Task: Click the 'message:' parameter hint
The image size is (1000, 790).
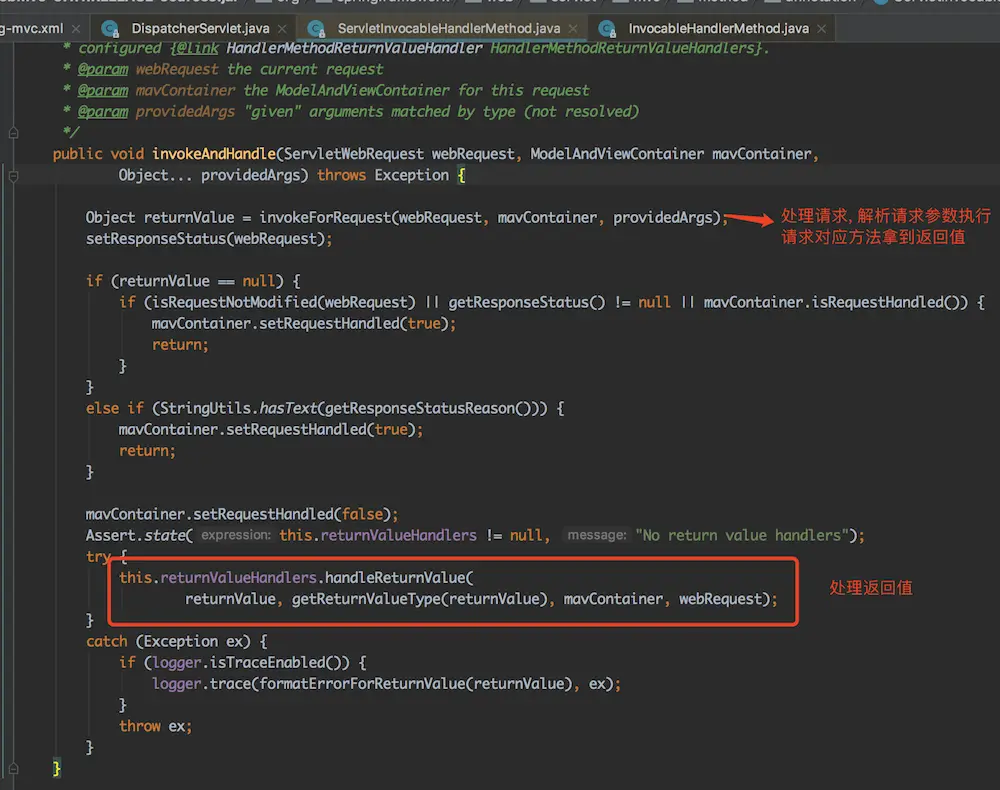Action: [x=596, y=536]
